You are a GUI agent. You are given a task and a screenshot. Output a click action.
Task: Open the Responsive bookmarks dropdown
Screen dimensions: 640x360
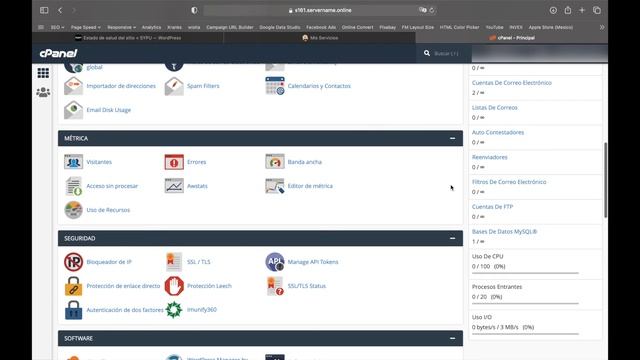(121, 27)
